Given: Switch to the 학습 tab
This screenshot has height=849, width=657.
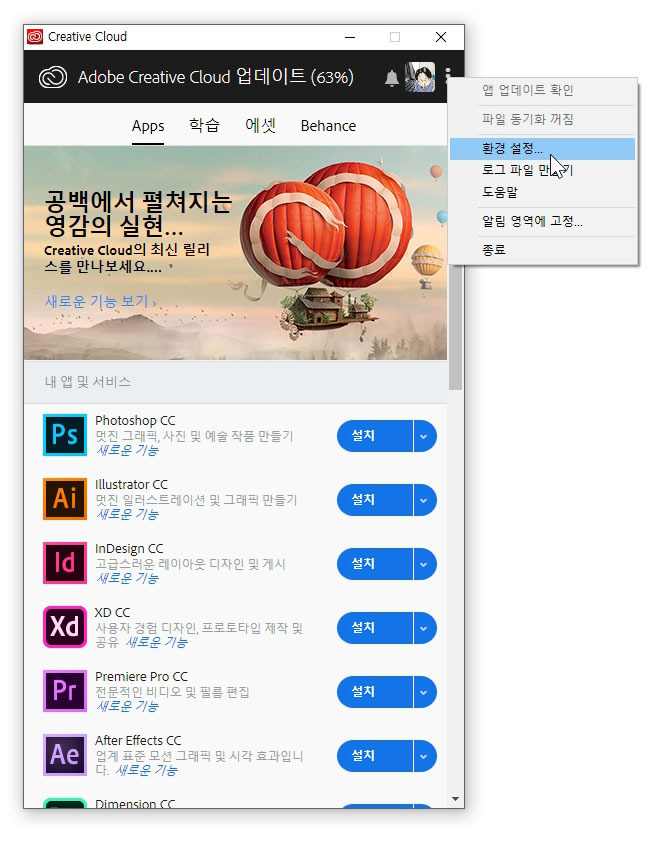Looking at the screenshot, I should [204, 125].
